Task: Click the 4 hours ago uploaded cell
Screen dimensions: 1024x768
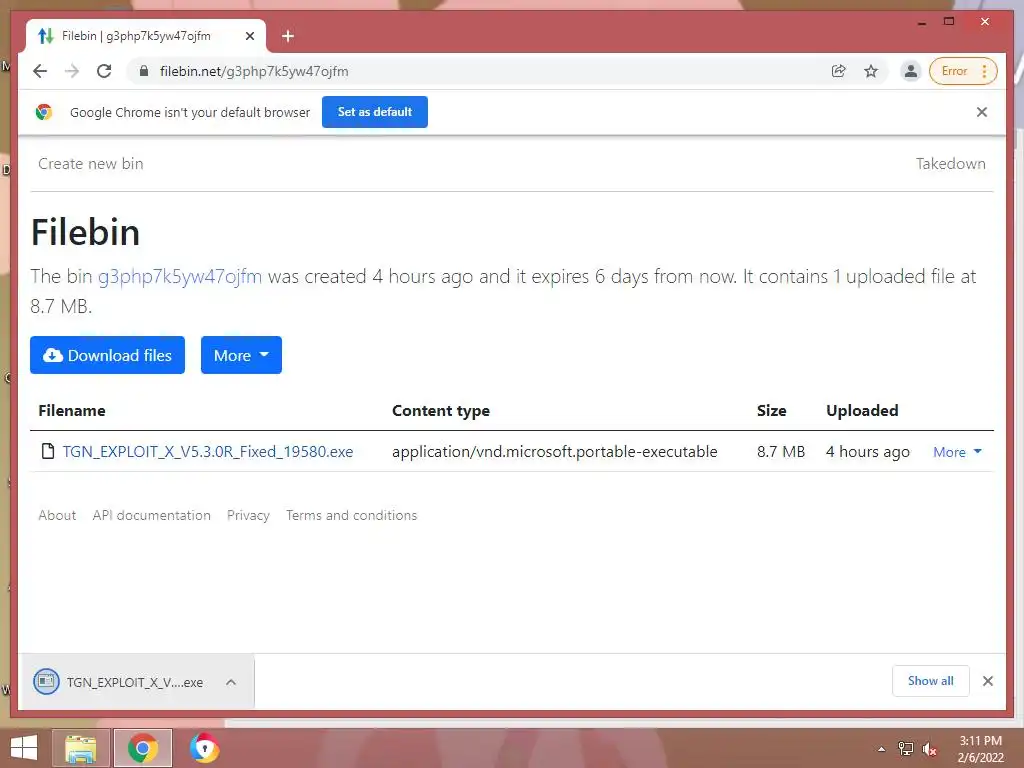Action: [867, 451]
